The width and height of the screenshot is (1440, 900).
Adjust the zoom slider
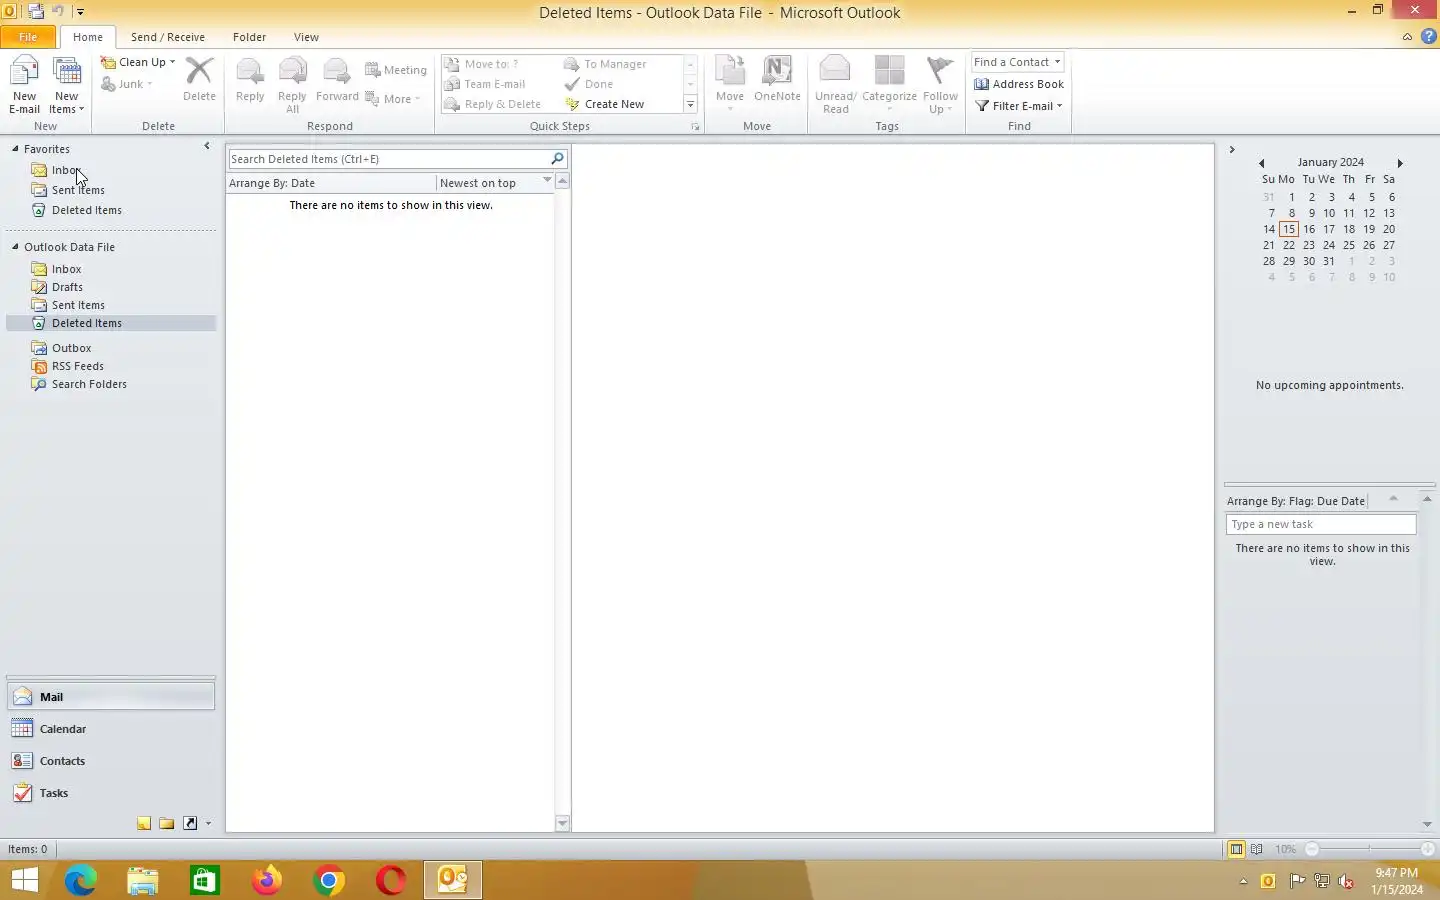point(1370,849)
